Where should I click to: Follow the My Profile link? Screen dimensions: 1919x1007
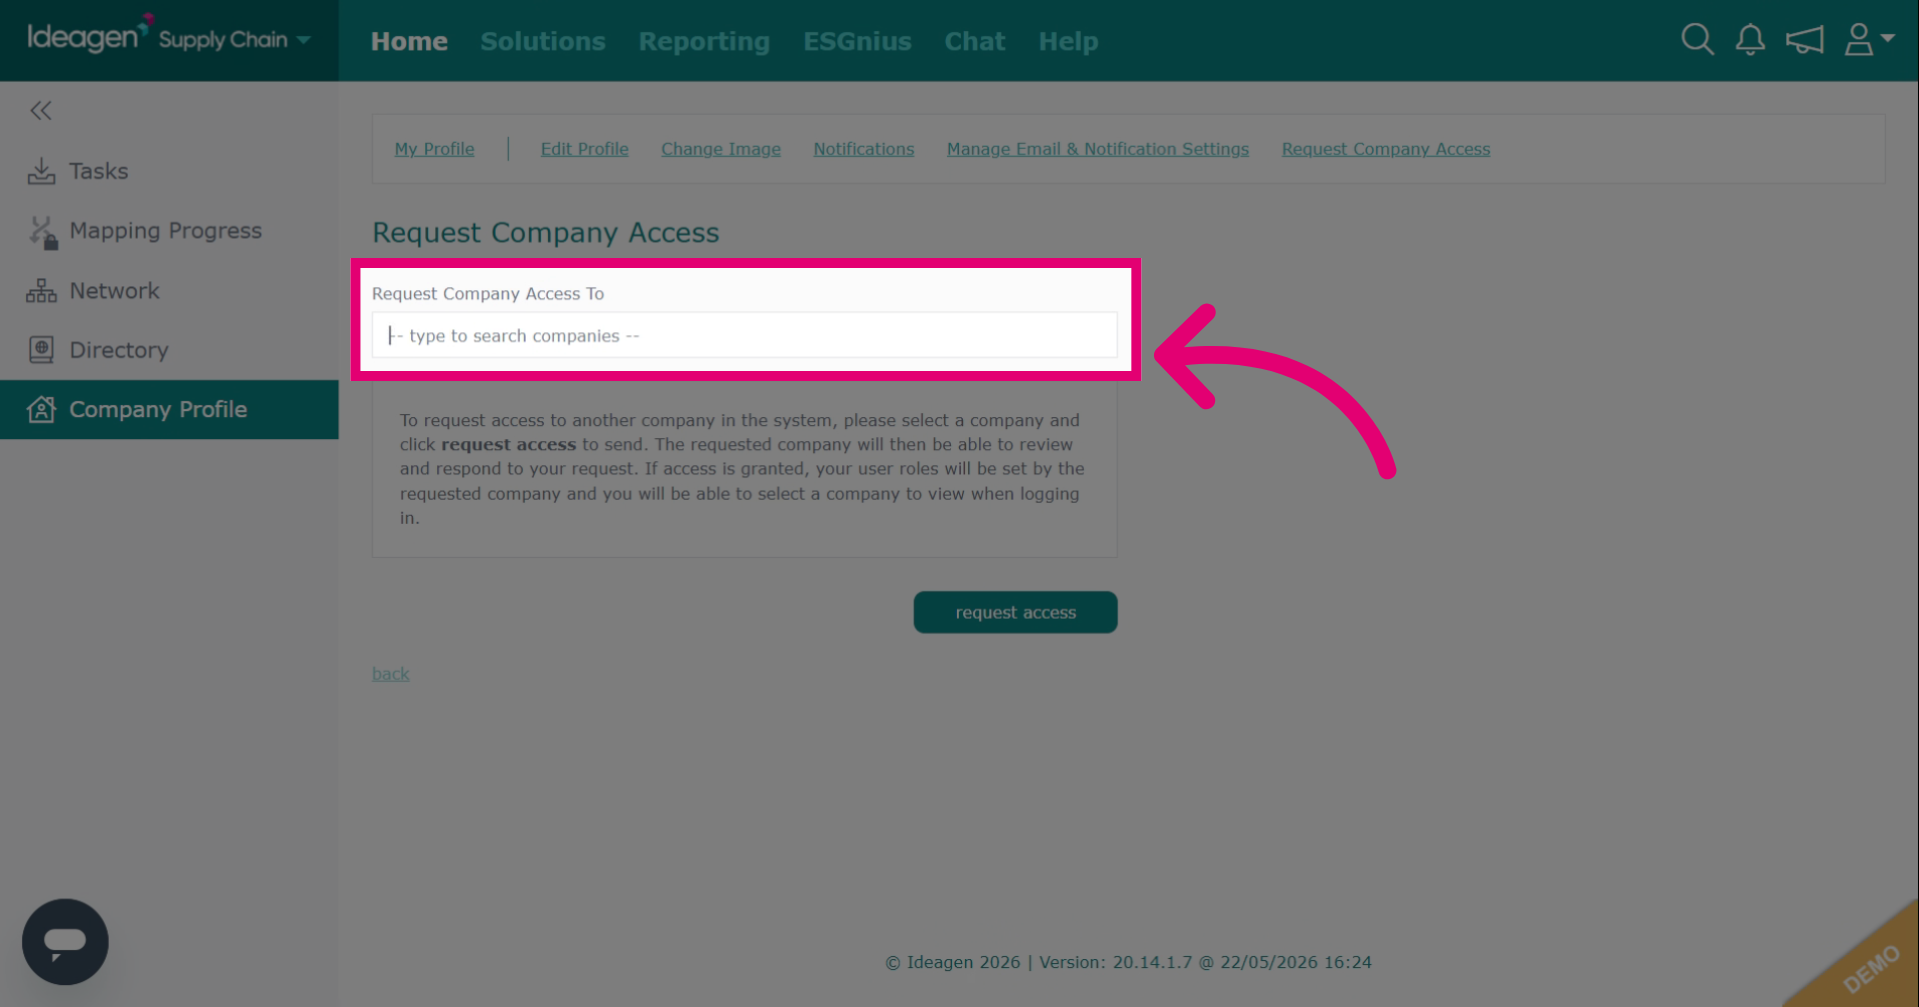(x=434, y=149)
